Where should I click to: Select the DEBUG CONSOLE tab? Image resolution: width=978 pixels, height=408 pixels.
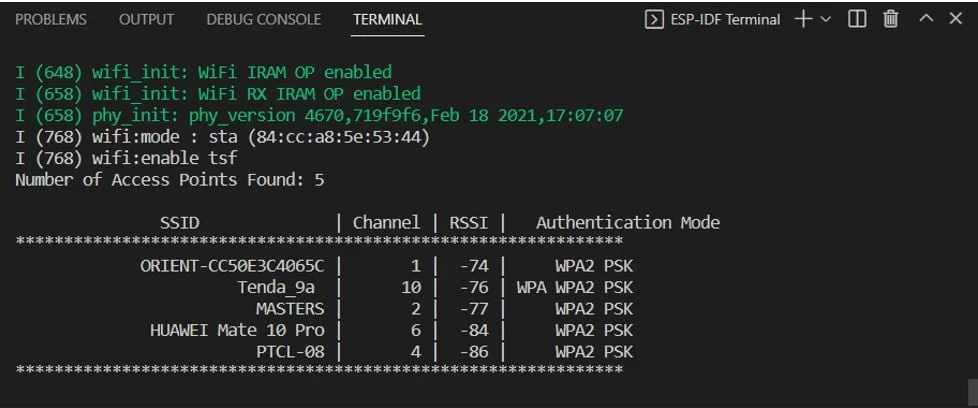pyautogui.click(x=263, y=19)
